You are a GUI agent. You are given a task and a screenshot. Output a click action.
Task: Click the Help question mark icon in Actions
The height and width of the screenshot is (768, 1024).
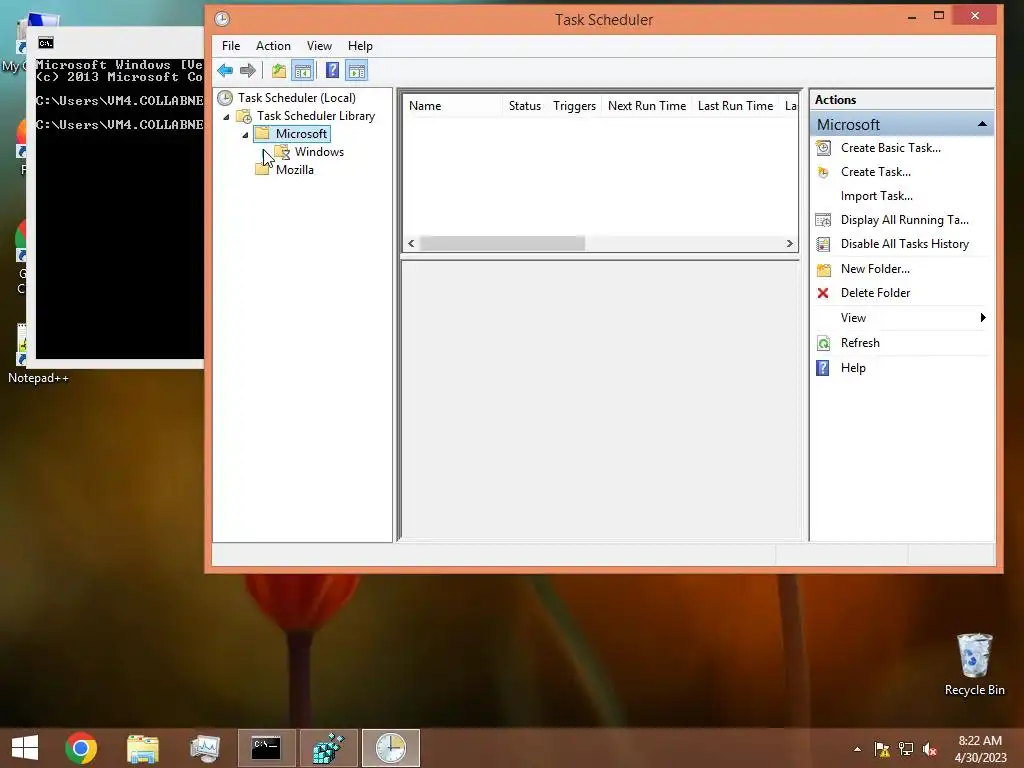823,368
